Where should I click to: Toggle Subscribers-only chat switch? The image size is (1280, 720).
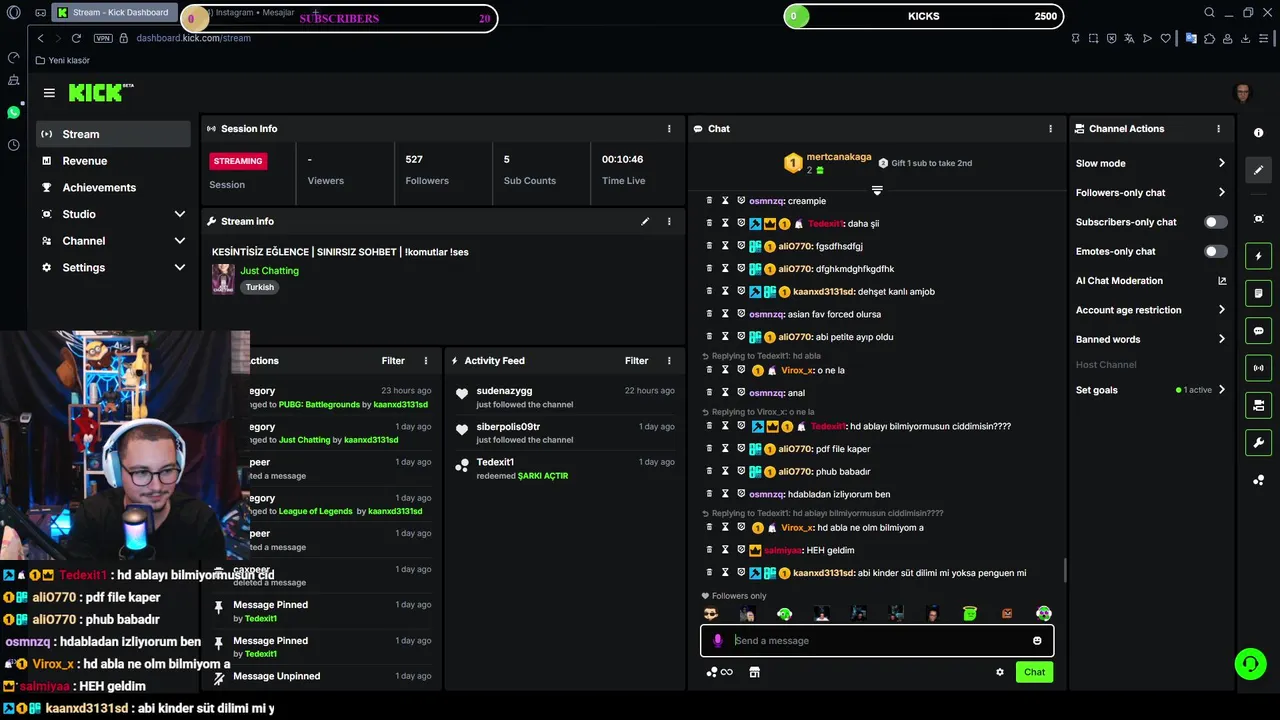[x=1215, y=222]
